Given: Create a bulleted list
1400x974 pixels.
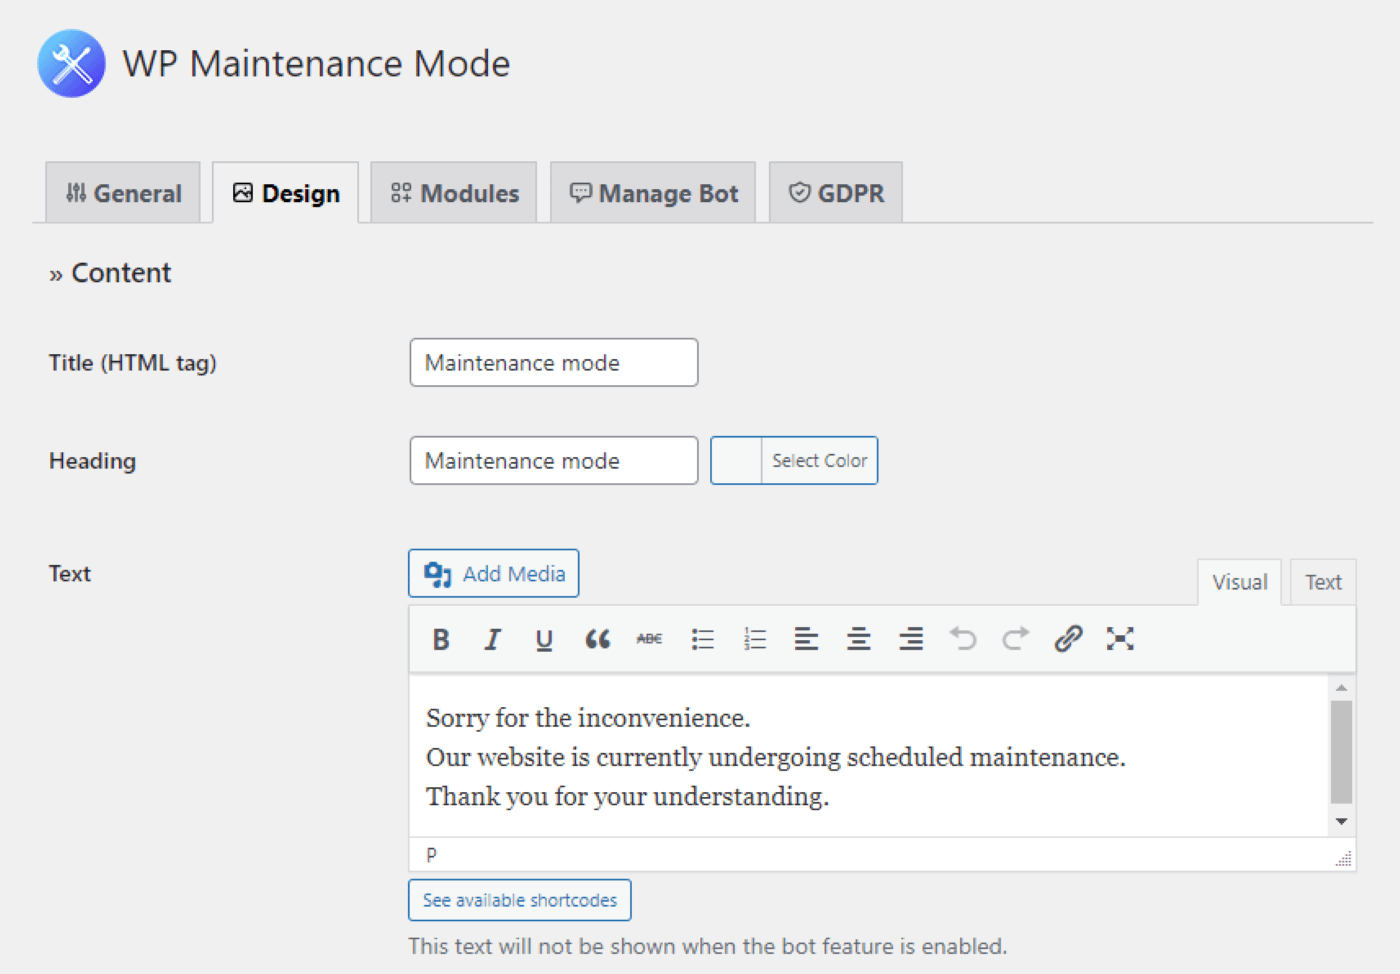Looking at the screenshot, I should point(703,639).
